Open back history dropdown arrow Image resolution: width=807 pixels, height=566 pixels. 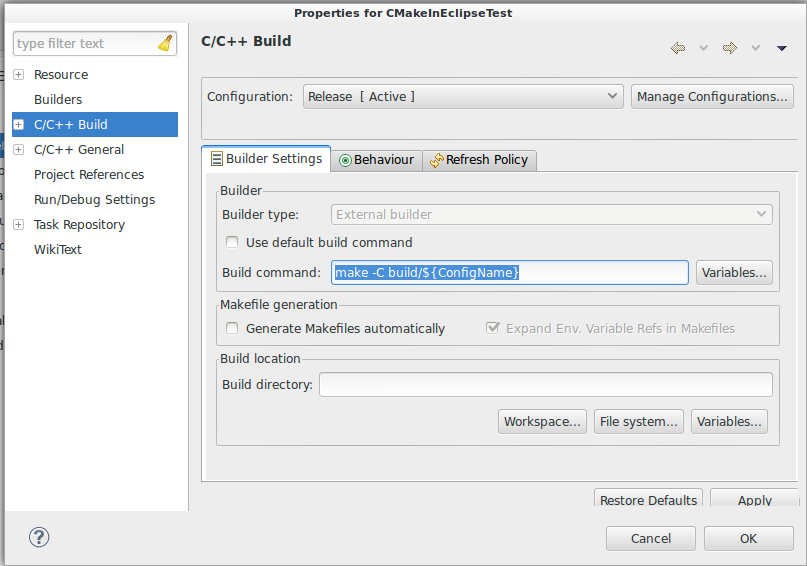click(x=703, y=48)
